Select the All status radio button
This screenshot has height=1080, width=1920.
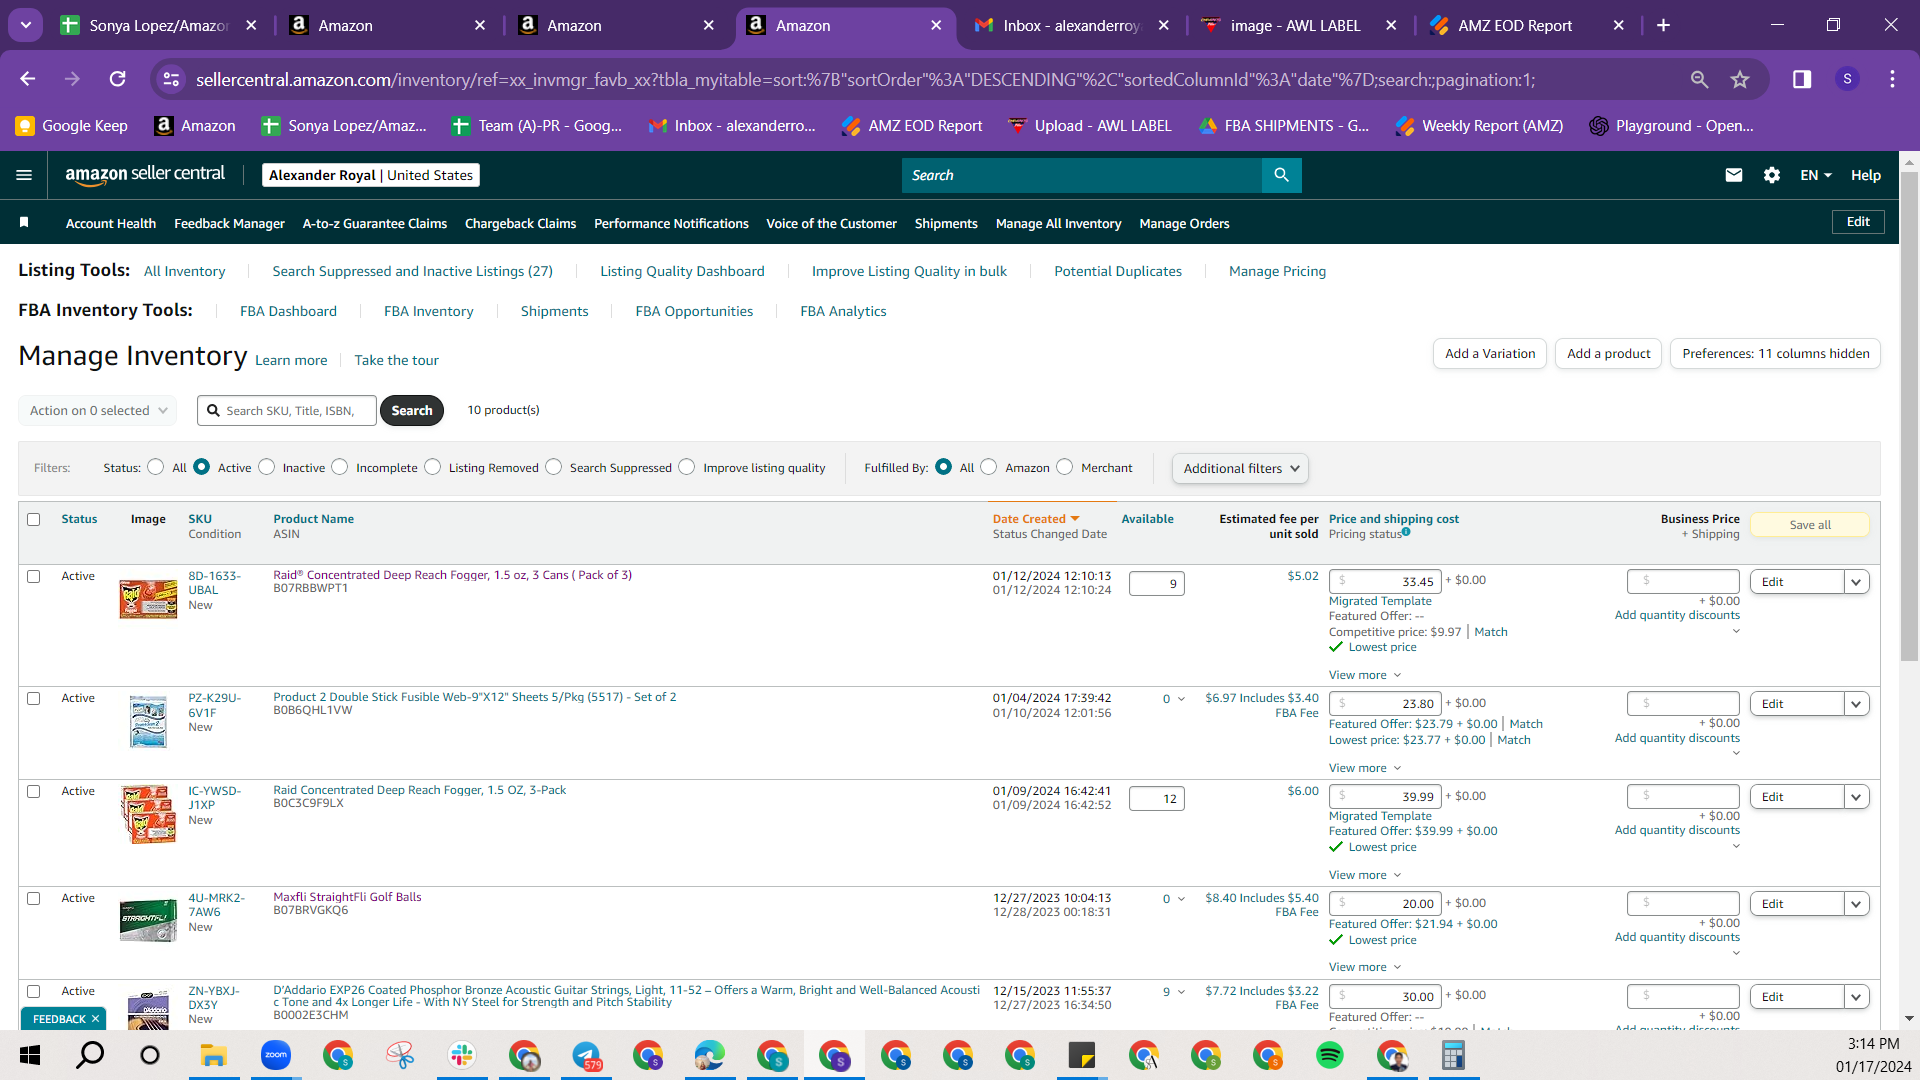coord(155,467)
